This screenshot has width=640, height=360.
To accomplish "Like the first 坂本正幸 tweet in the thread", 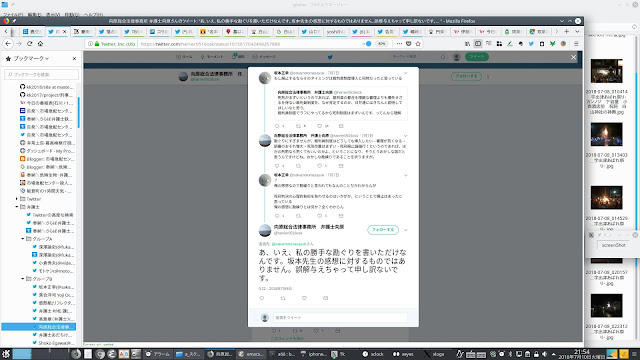I will click(x=320, y=126).
